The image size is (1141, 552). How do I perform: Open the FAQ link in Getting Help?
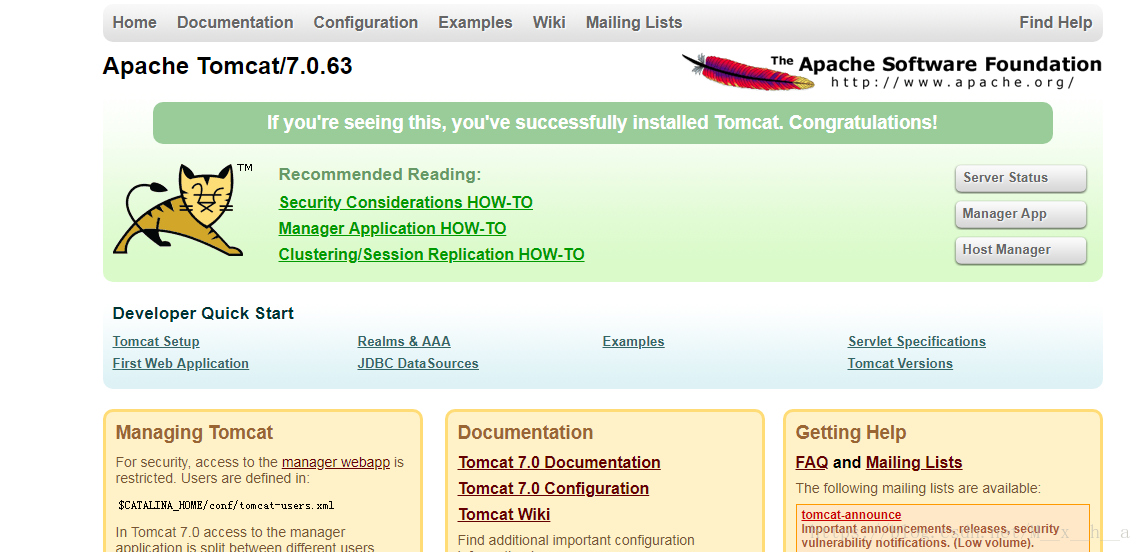click(x=812, y=463)
